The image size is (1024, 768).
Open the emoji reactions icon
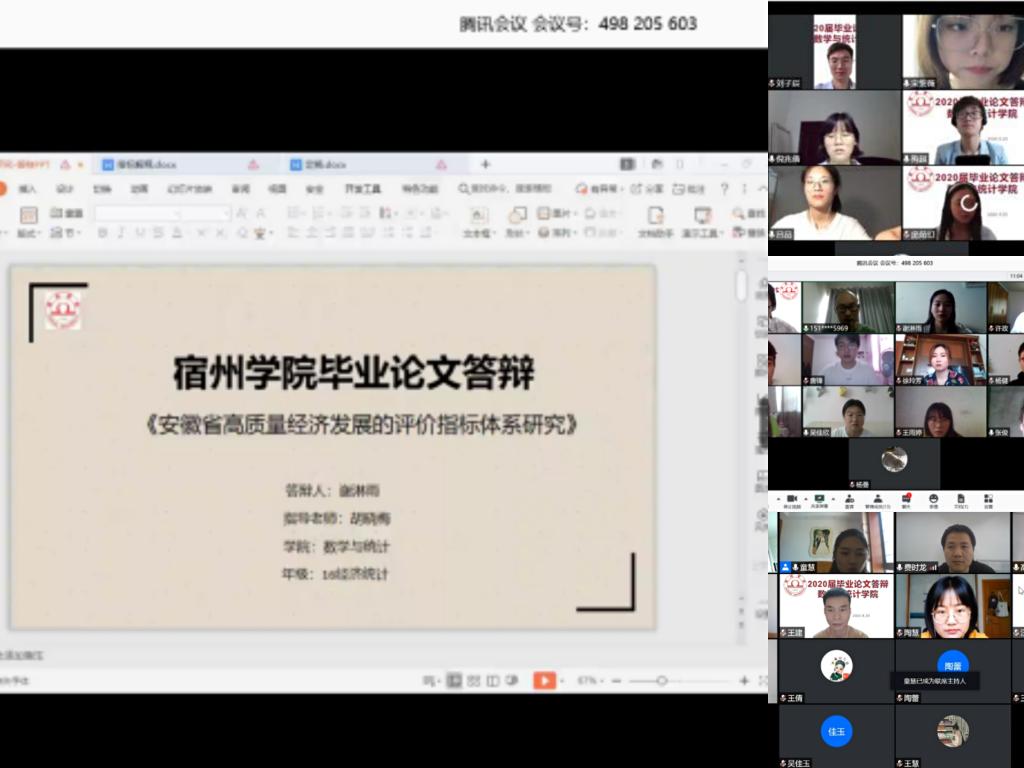pos(933,499)
